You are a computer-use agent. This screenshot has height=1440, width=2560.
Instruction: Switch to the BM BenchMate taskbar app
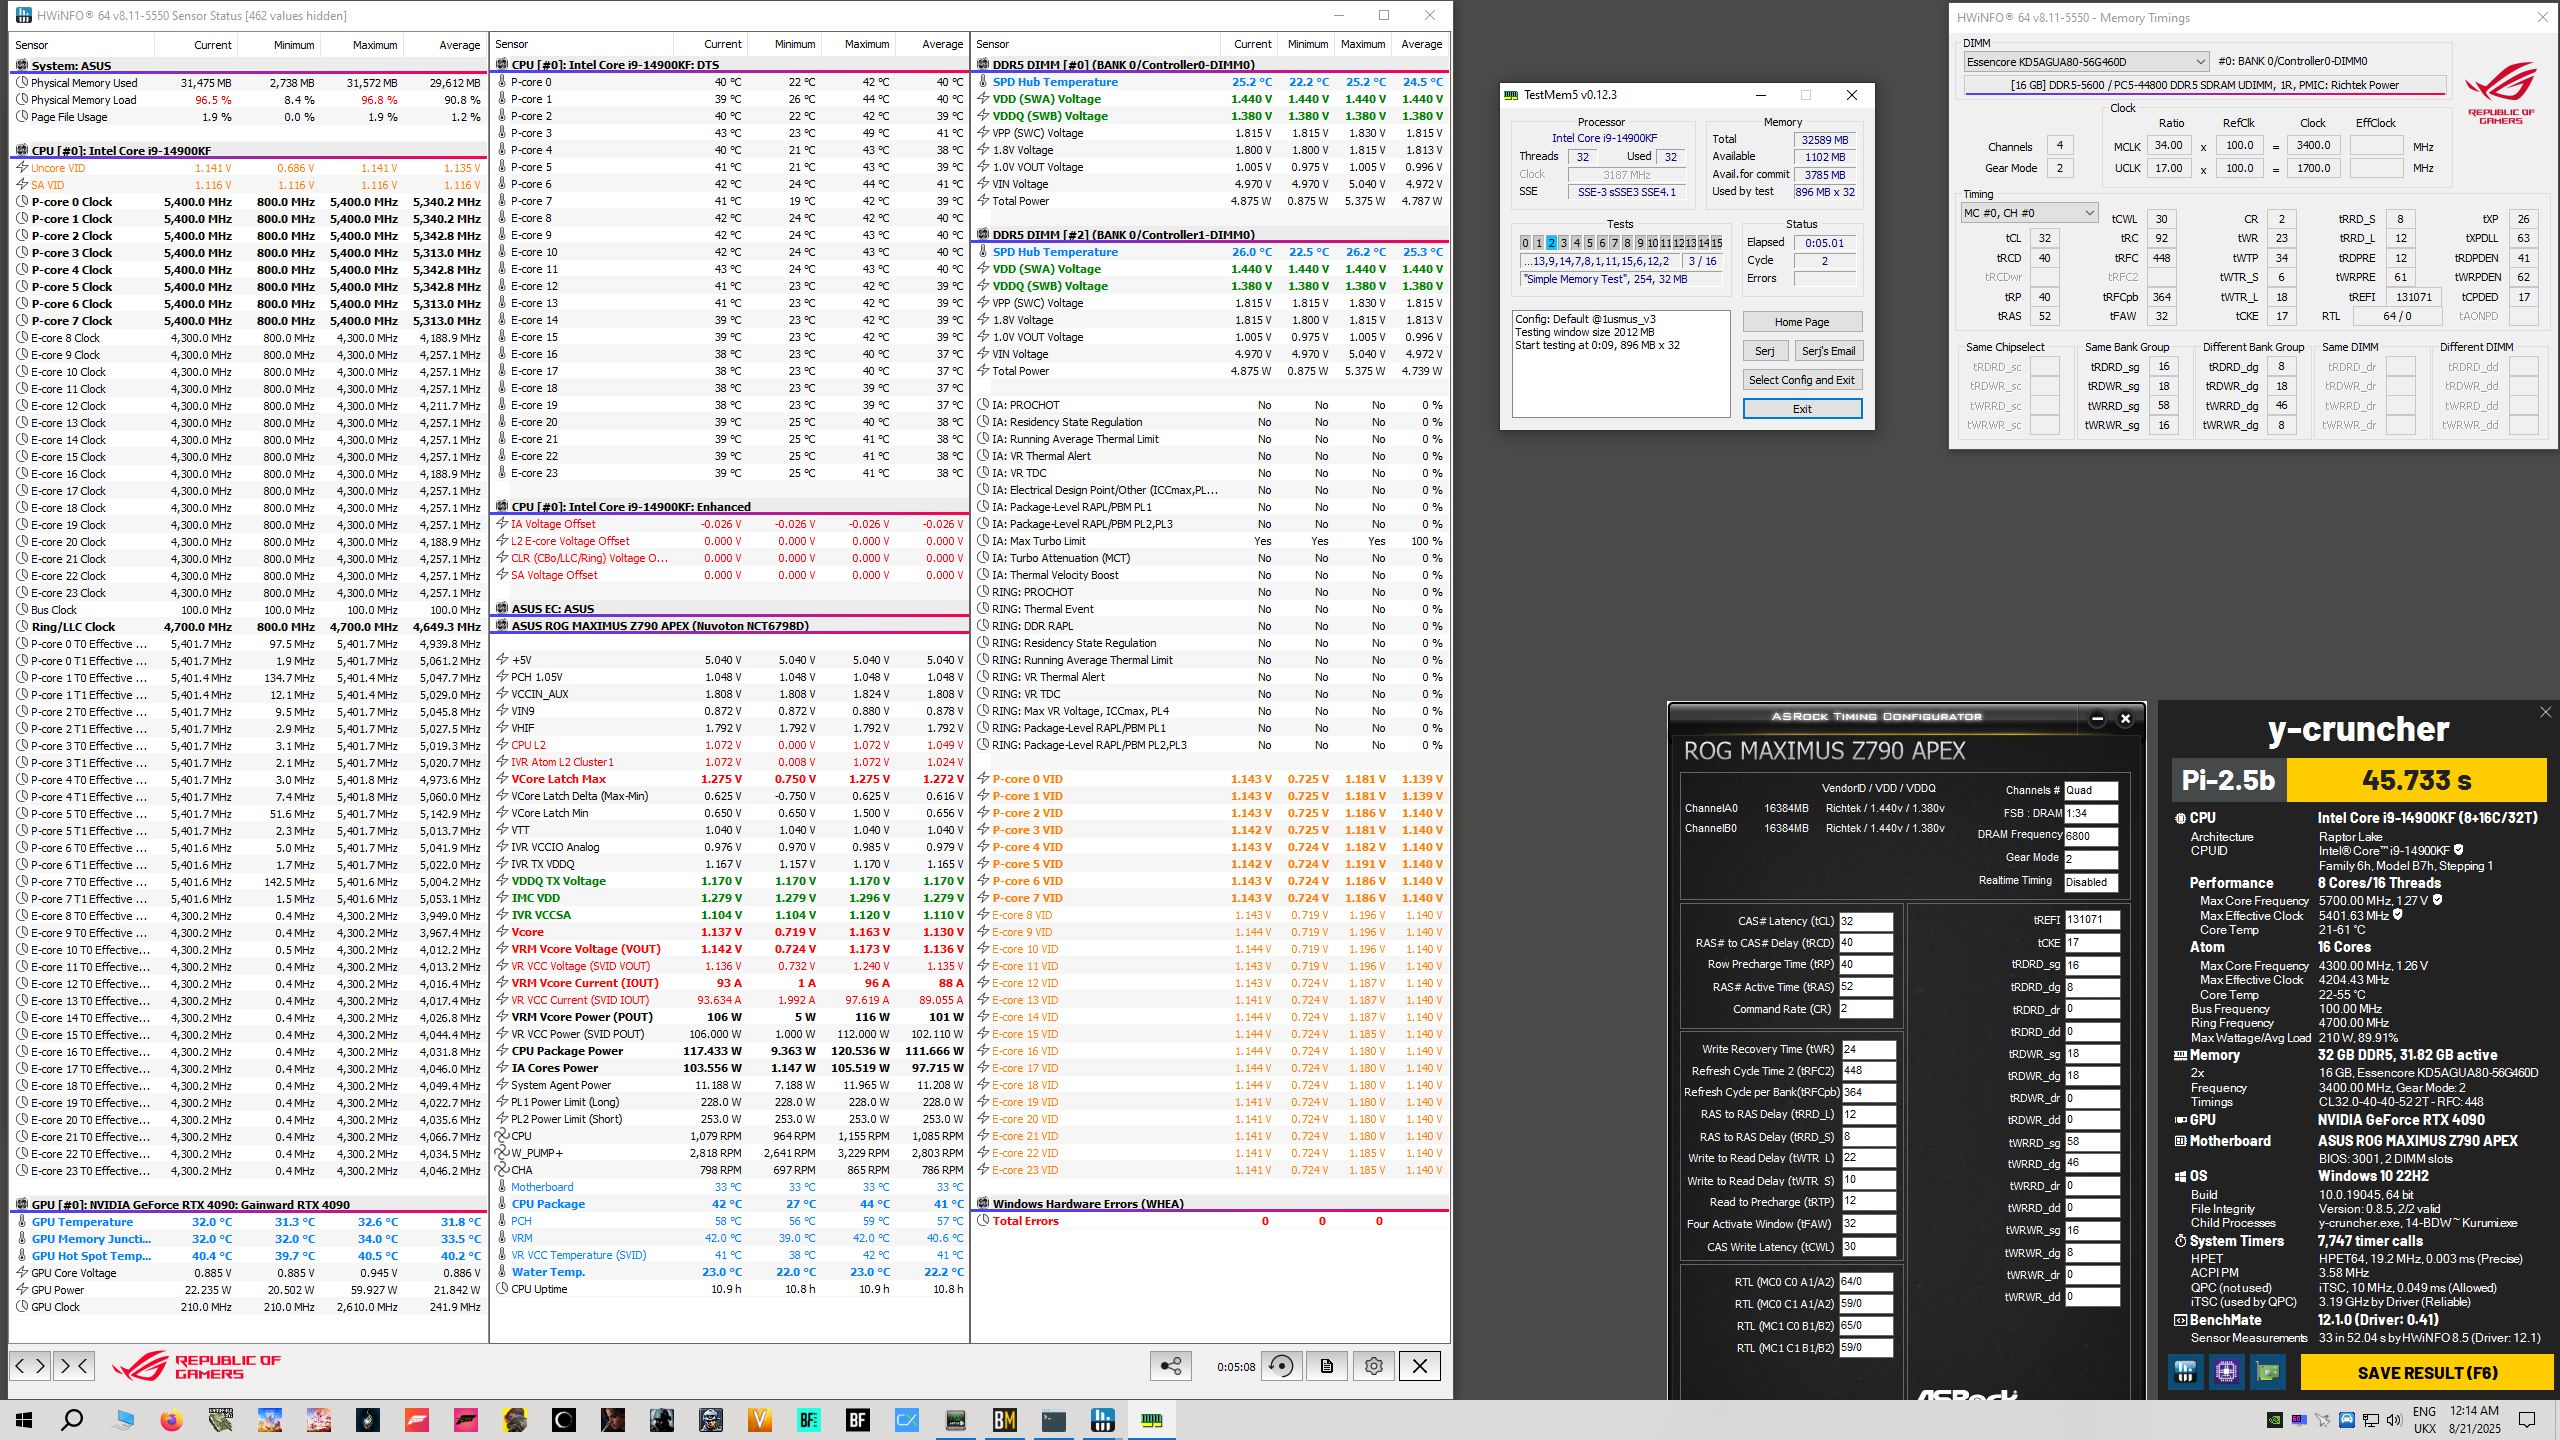point(1004,1420)
